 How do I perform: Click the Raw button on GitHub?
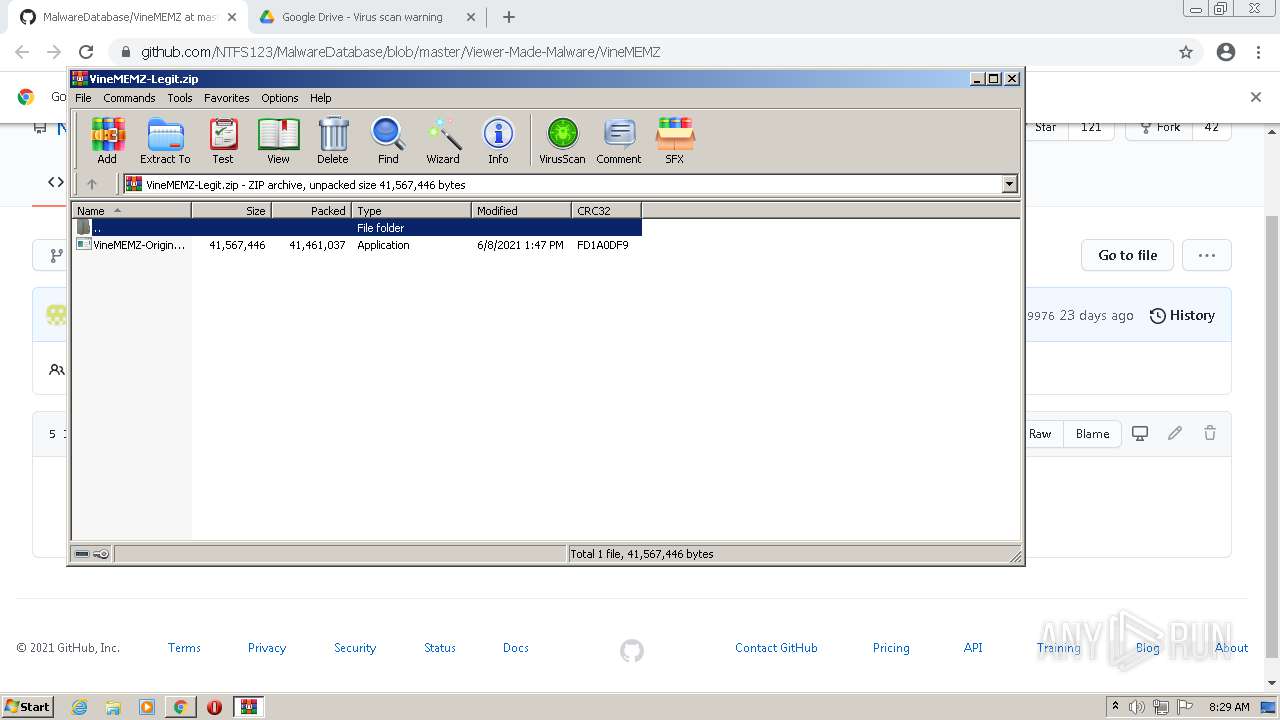tap(1040, 434)
